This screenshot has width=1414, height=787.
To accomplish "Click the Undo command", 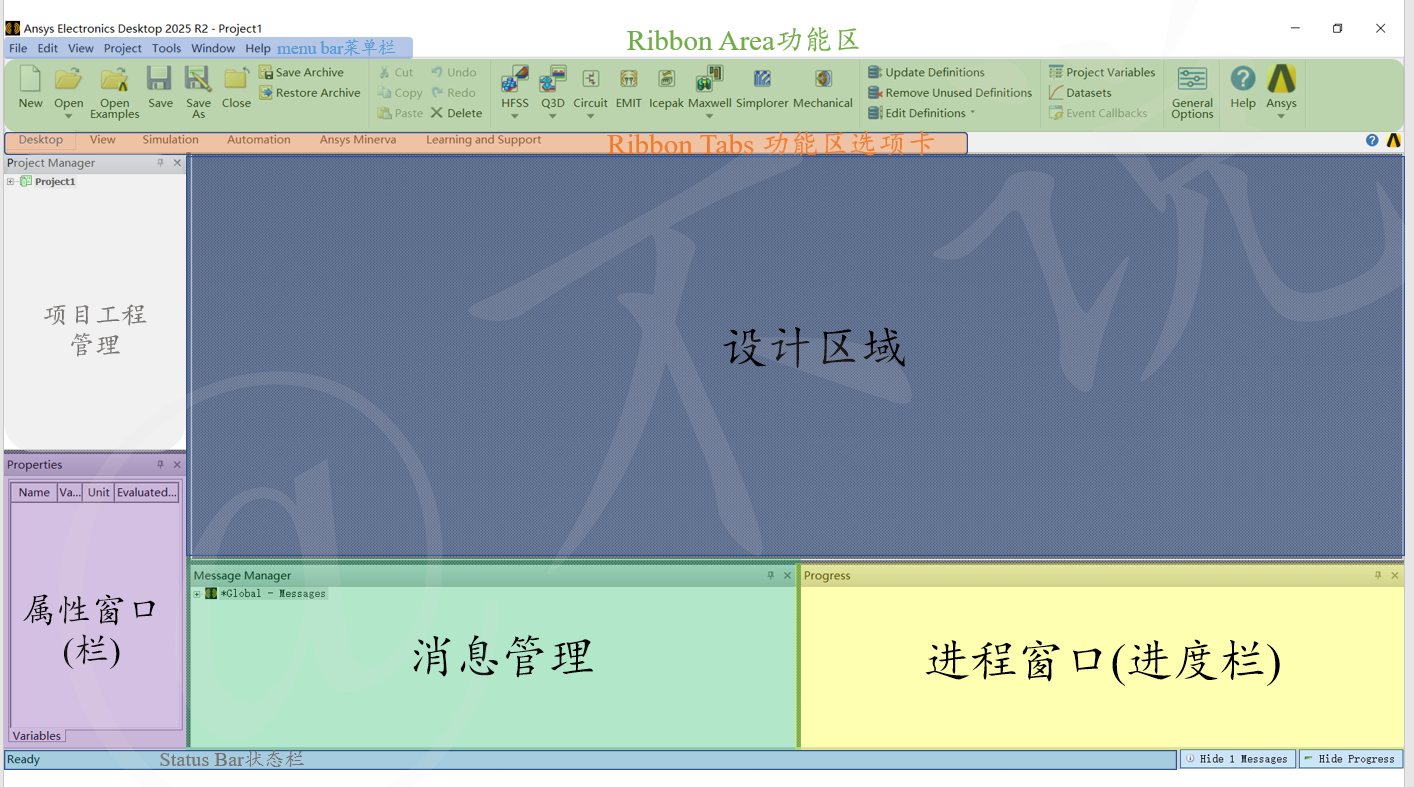I will tap(454, 72).
